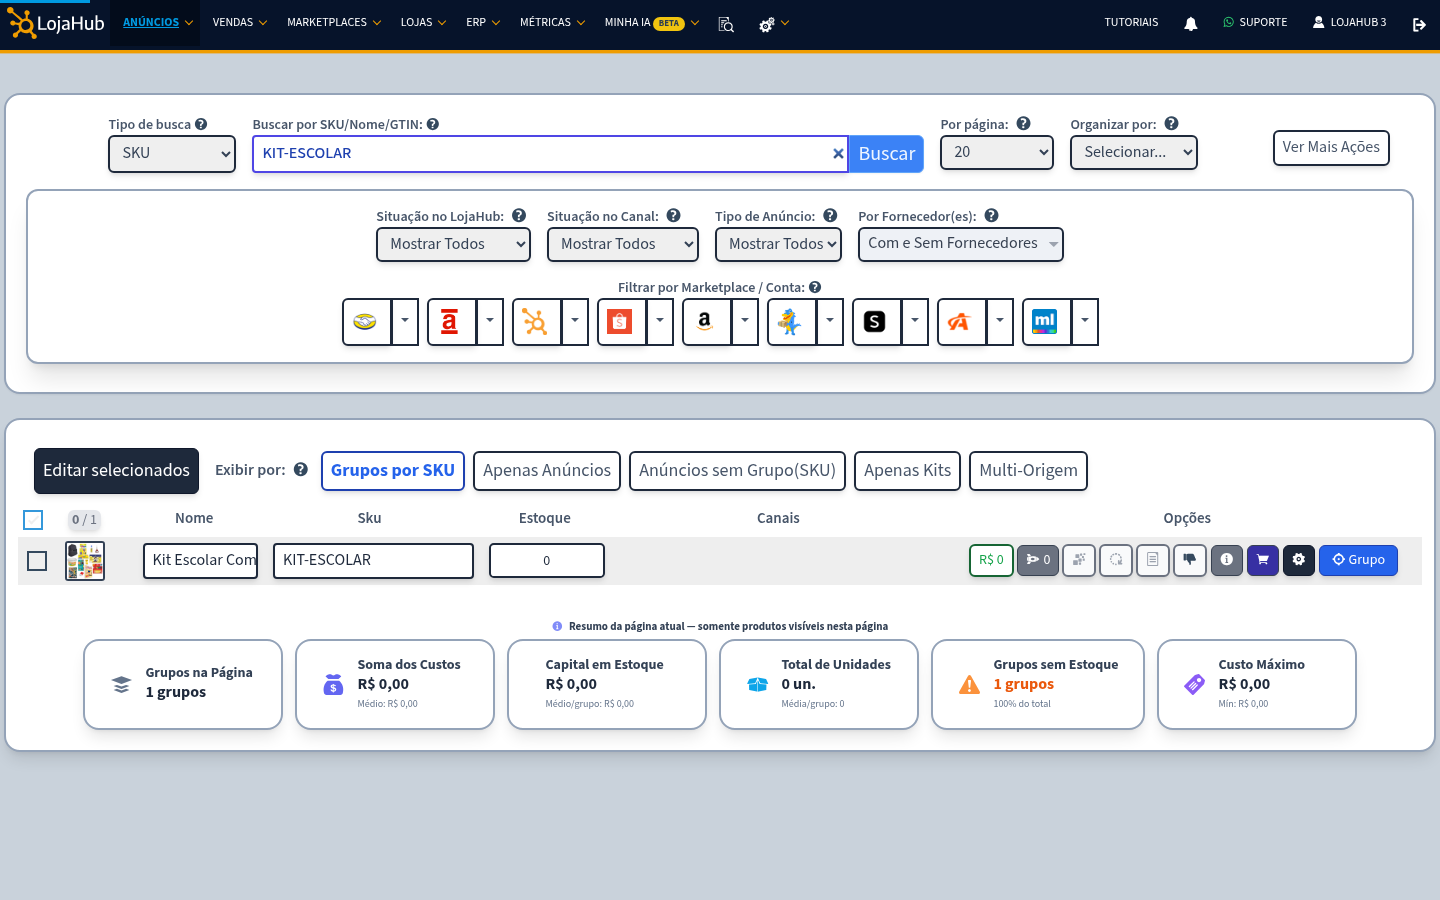
Task: Expand account arrow next to Amazon icon
Action: 745,322
